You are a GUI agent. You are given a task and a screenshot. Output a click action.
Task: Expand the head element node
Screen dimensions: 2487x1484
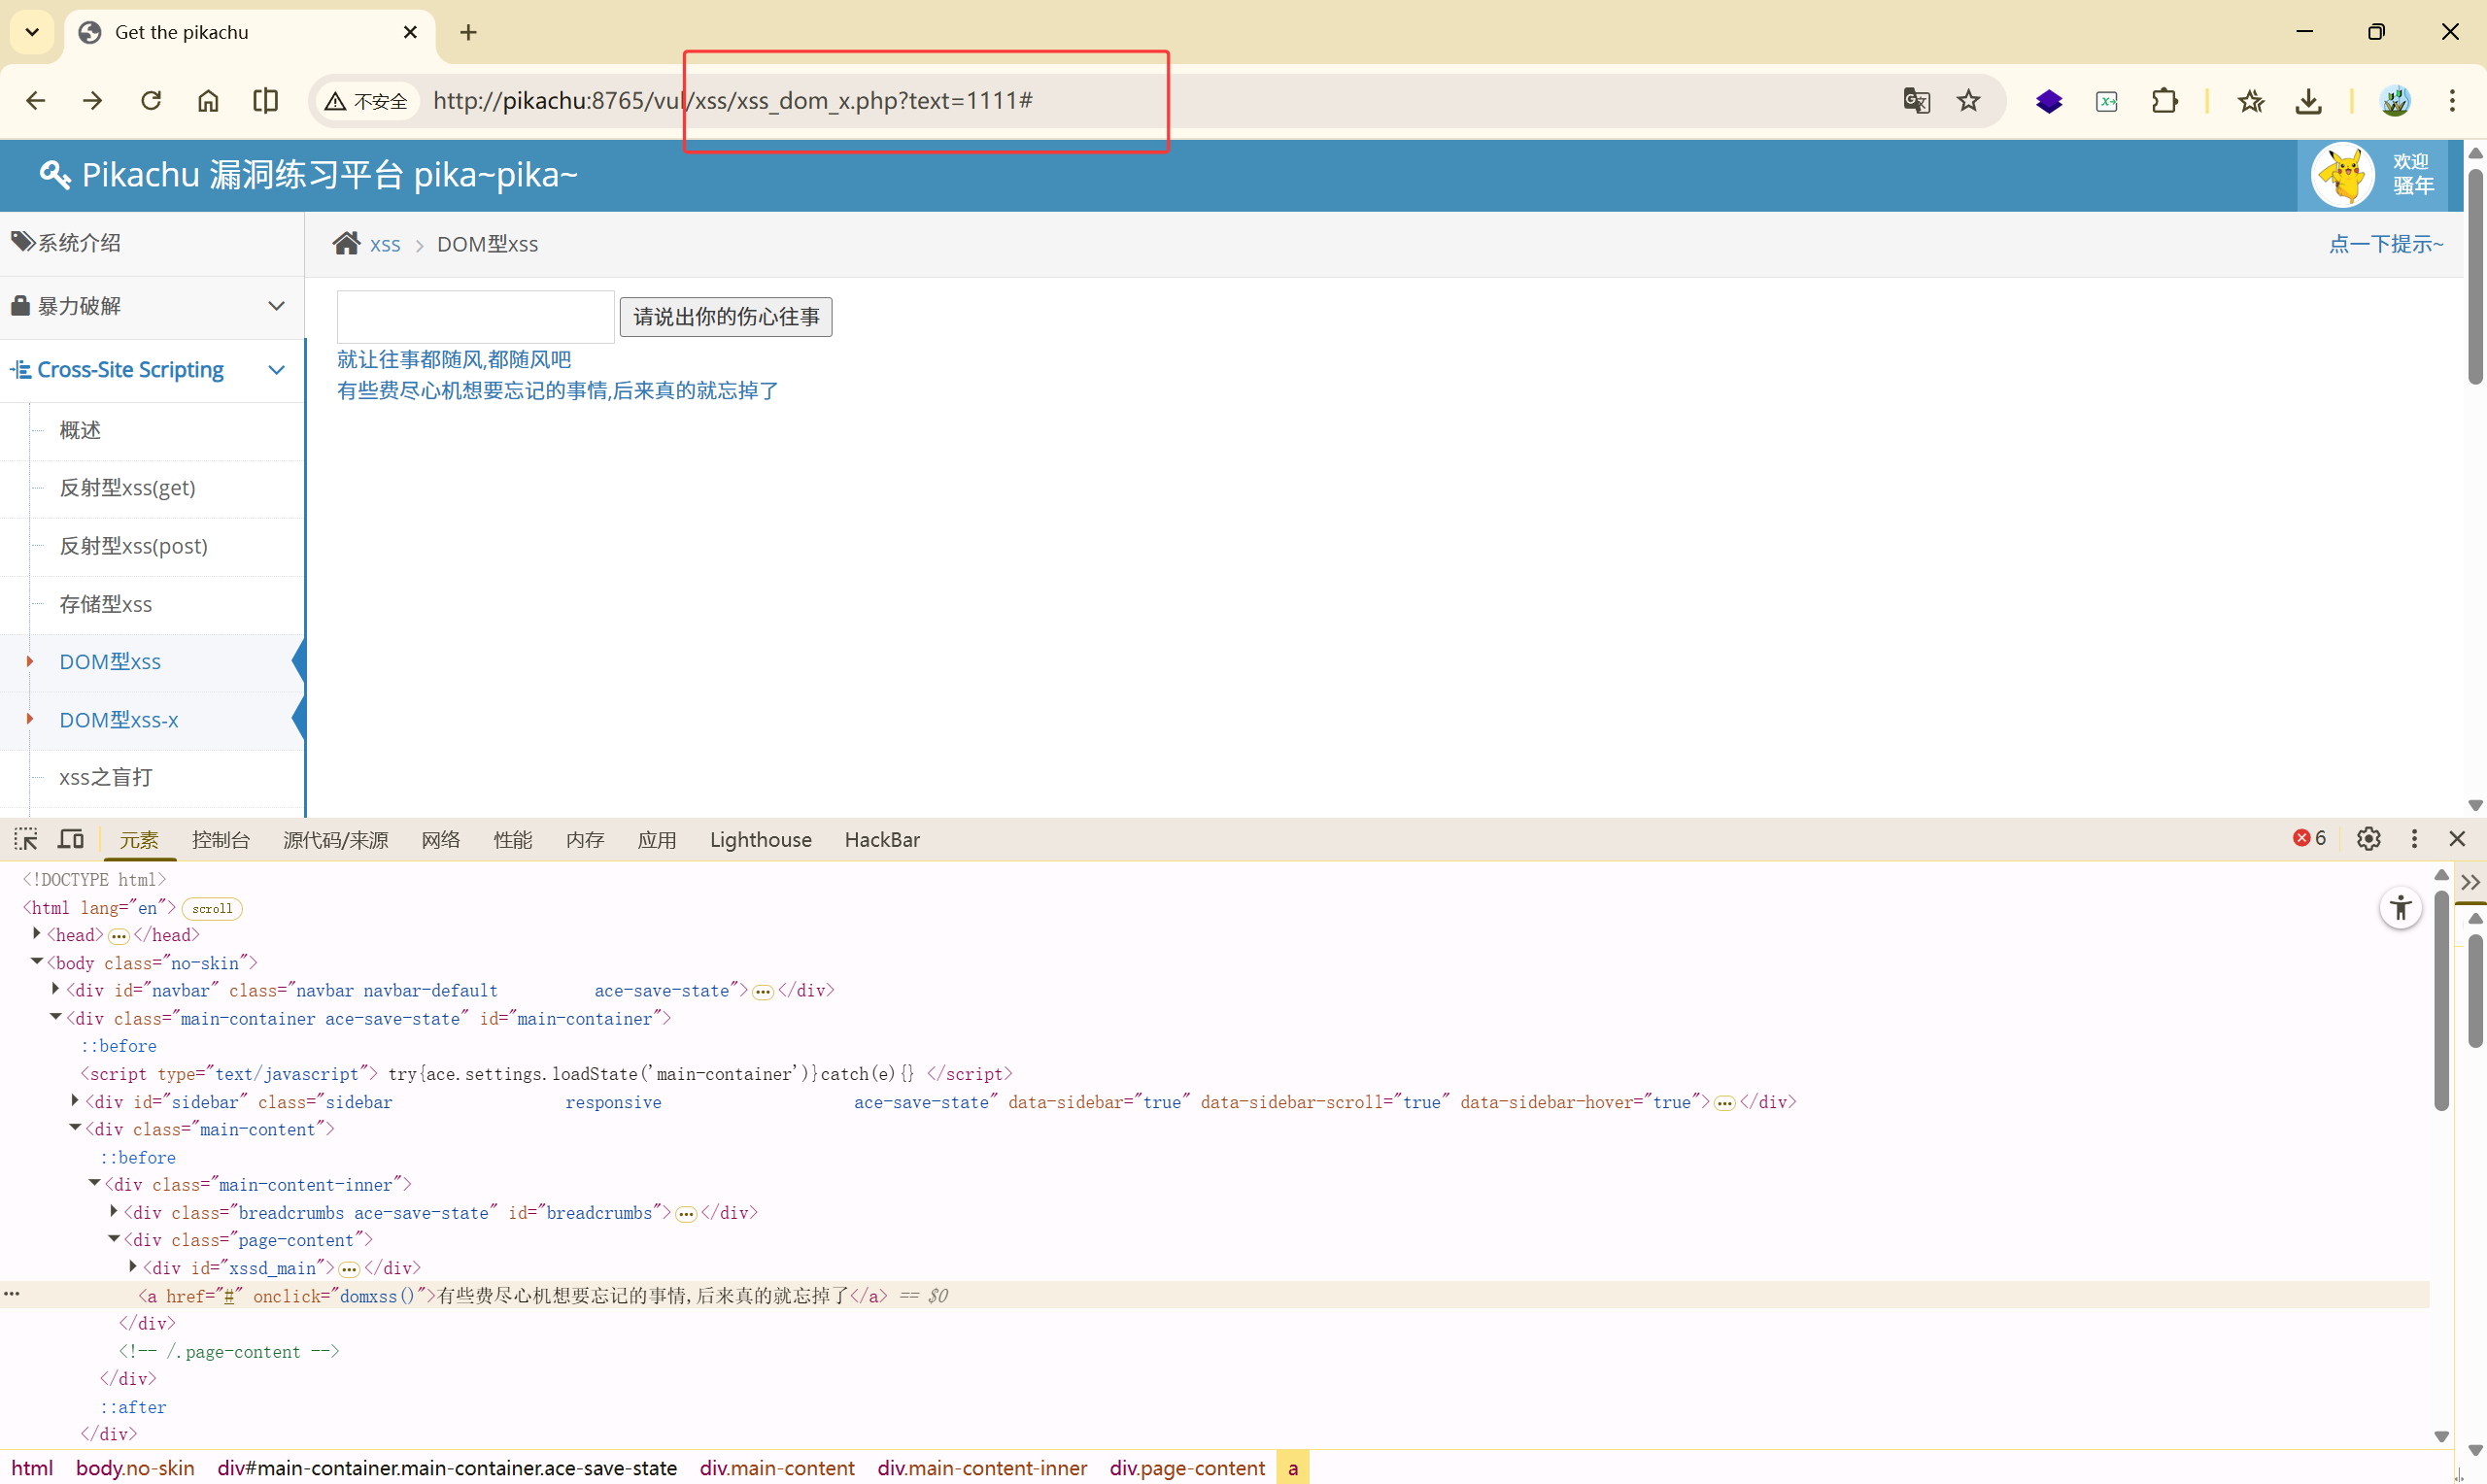[37, 934]
